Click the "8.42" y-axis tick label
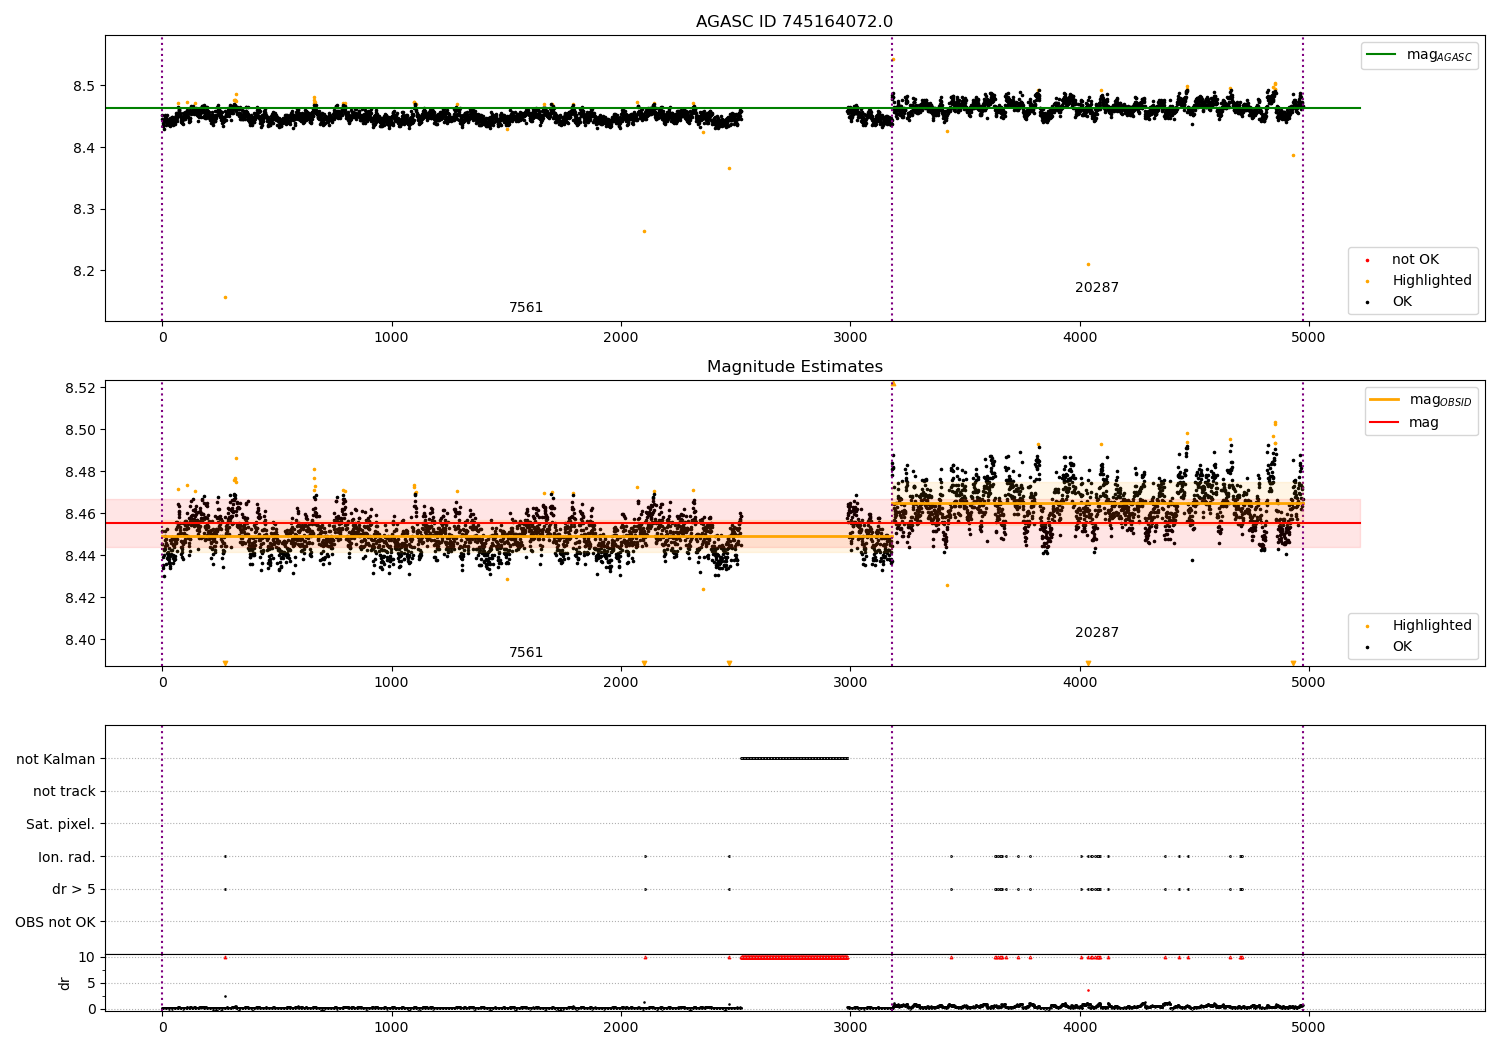 (x=80, y=599)
